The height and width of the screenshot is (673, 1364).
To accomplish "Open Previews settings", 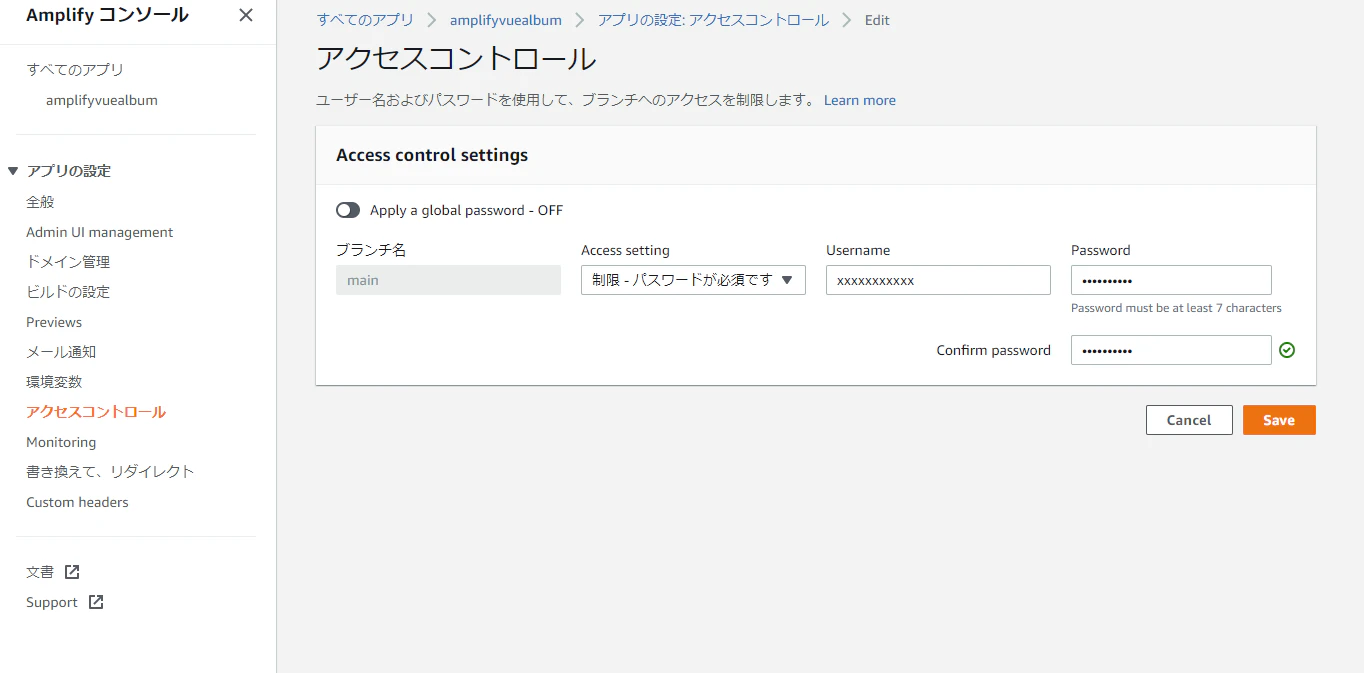I will tap(54, 322).
